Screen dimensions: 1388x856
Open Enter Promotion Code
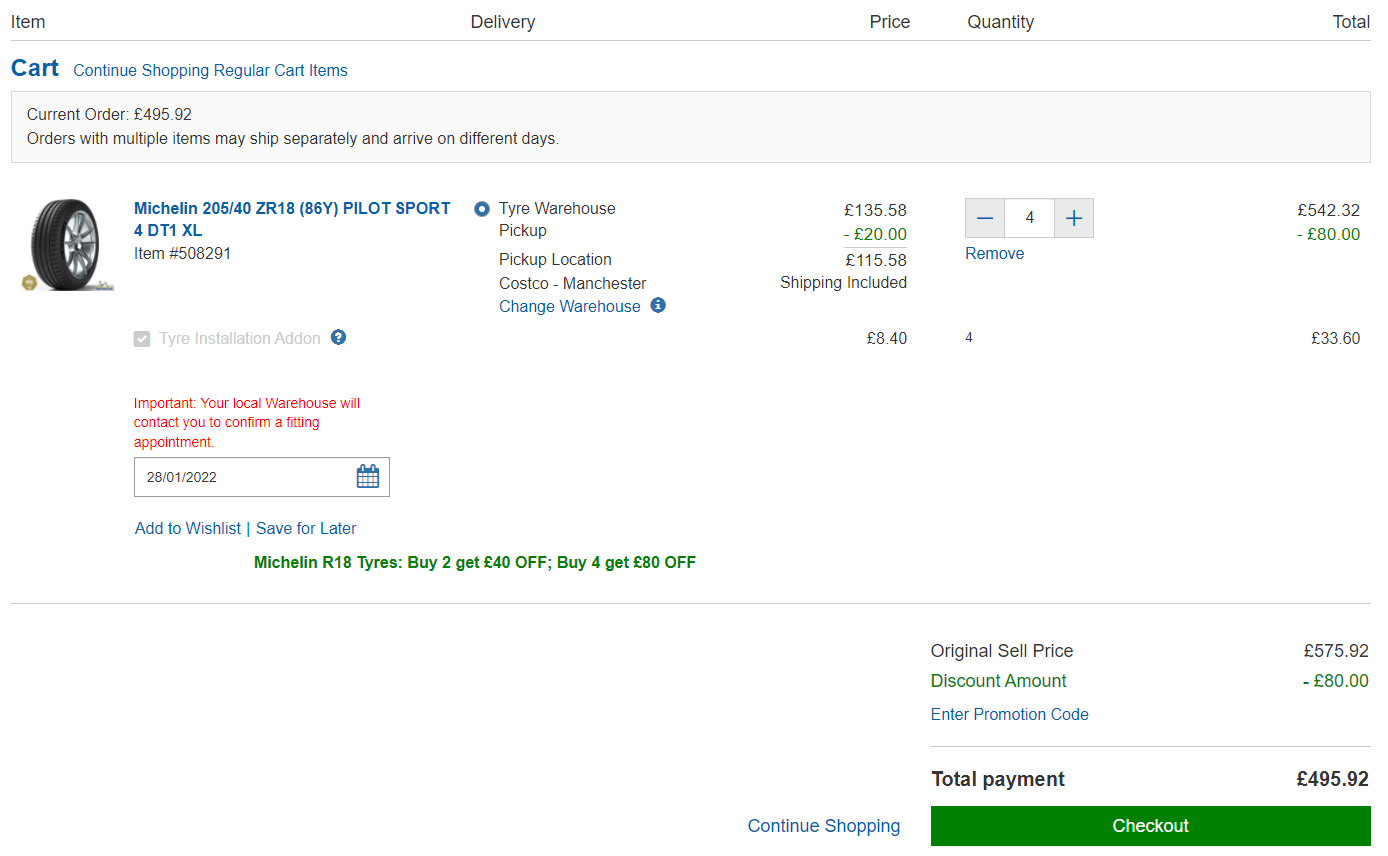(1009, 714)
